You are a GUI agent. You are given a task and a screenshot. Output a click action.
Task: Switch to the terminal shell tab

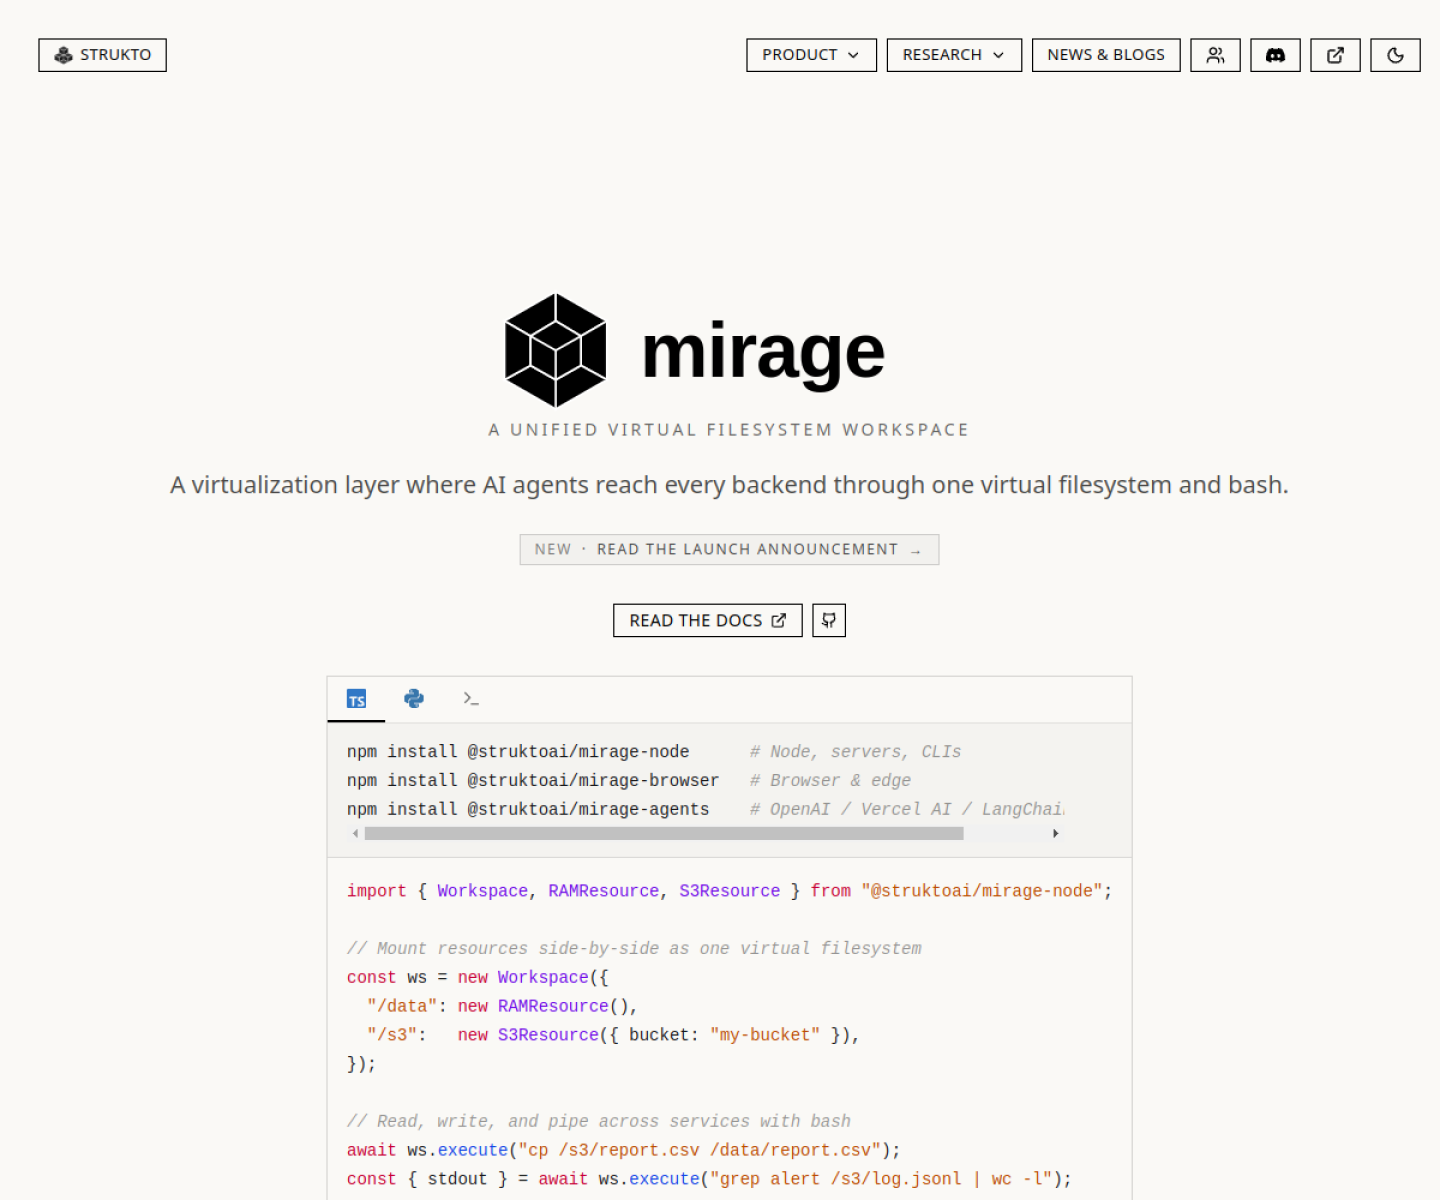click(x=471, y=699)
